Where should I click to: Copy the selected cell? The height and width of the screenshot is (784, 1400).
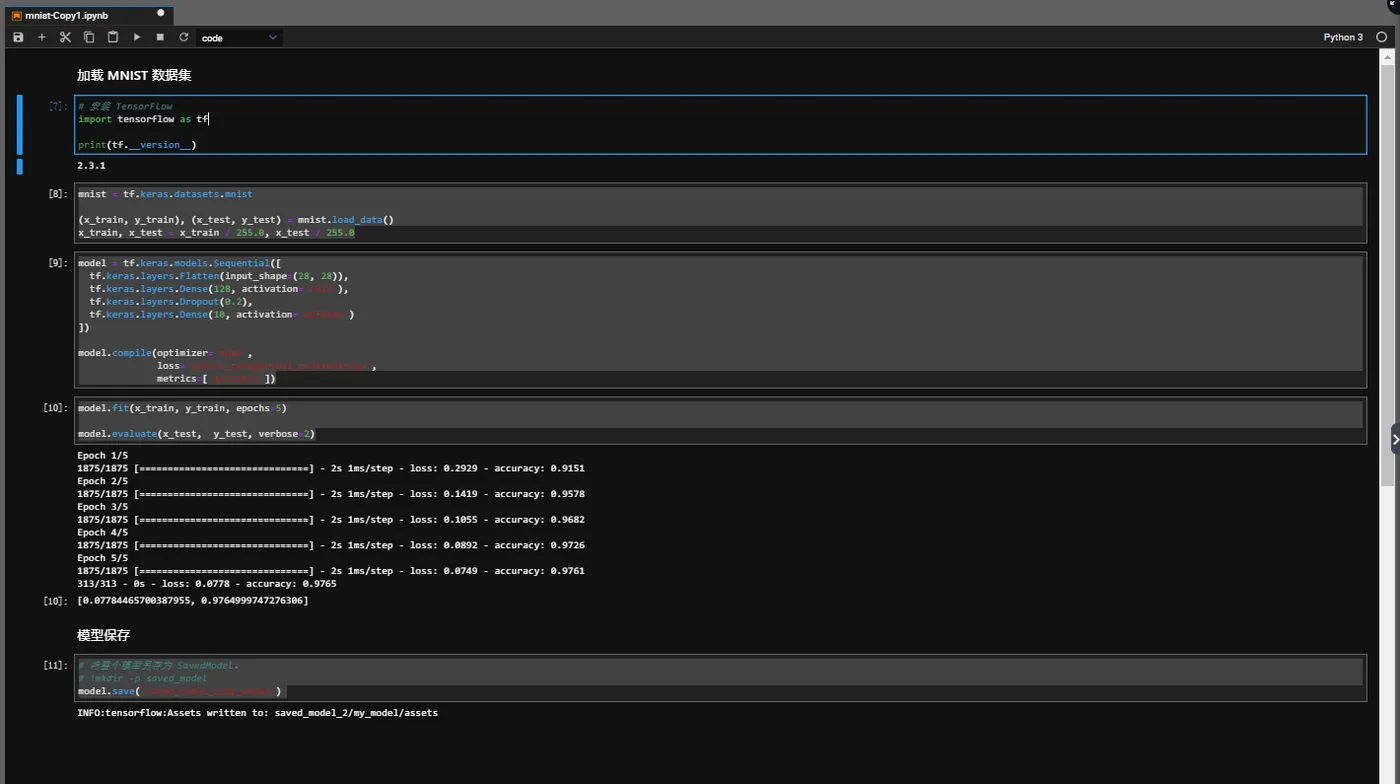click(x=89, y=37)
